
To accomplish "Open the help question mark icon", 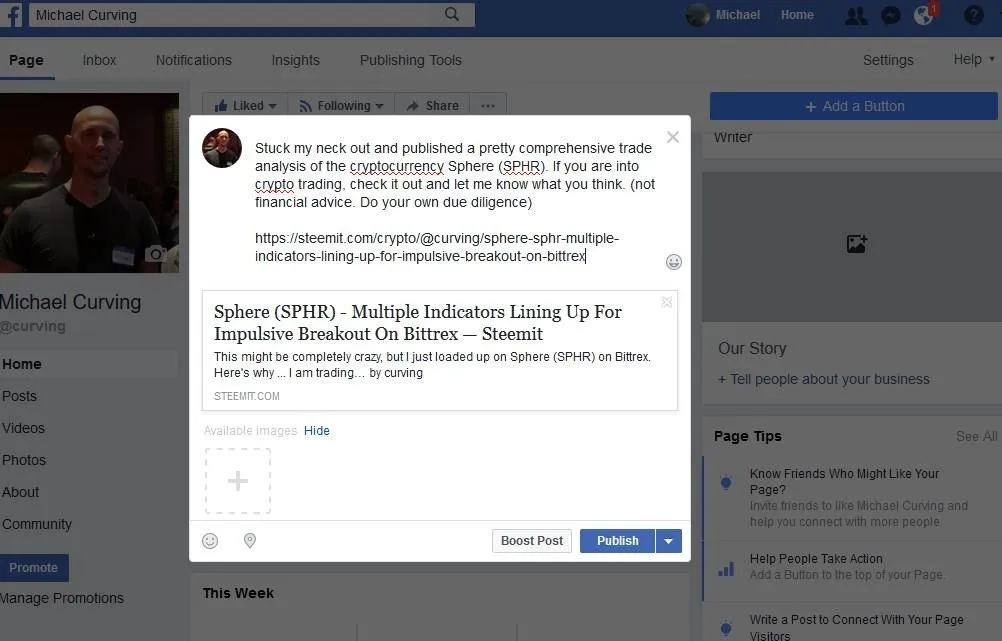I will (973, 15).
